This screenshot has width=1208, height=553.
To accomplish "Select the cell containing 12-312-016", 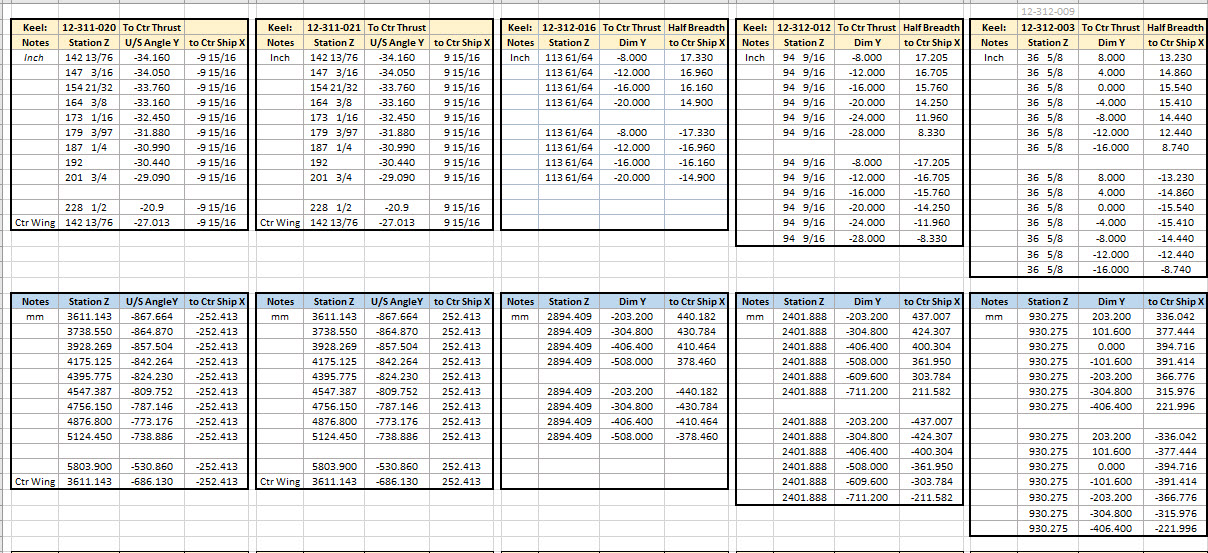I will tap(568, 27).
